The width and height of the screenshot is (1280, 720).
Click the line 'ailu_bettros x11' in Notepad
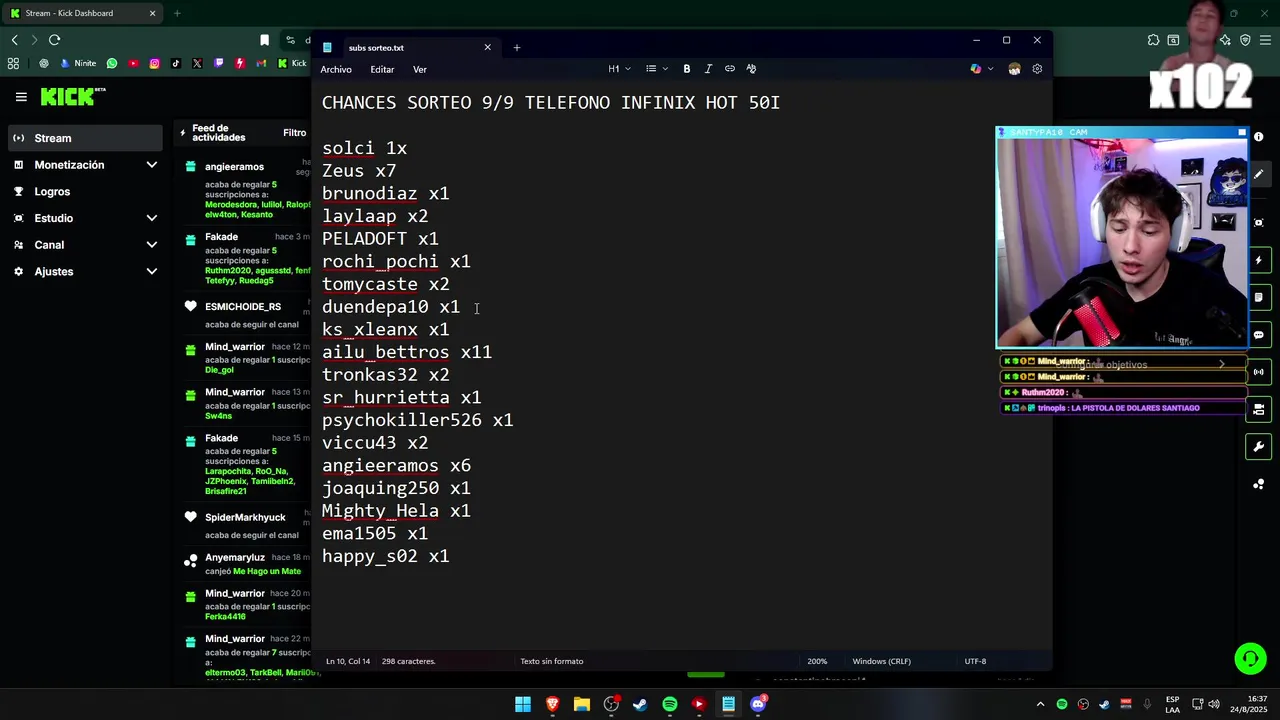click(x=407, y=352)
